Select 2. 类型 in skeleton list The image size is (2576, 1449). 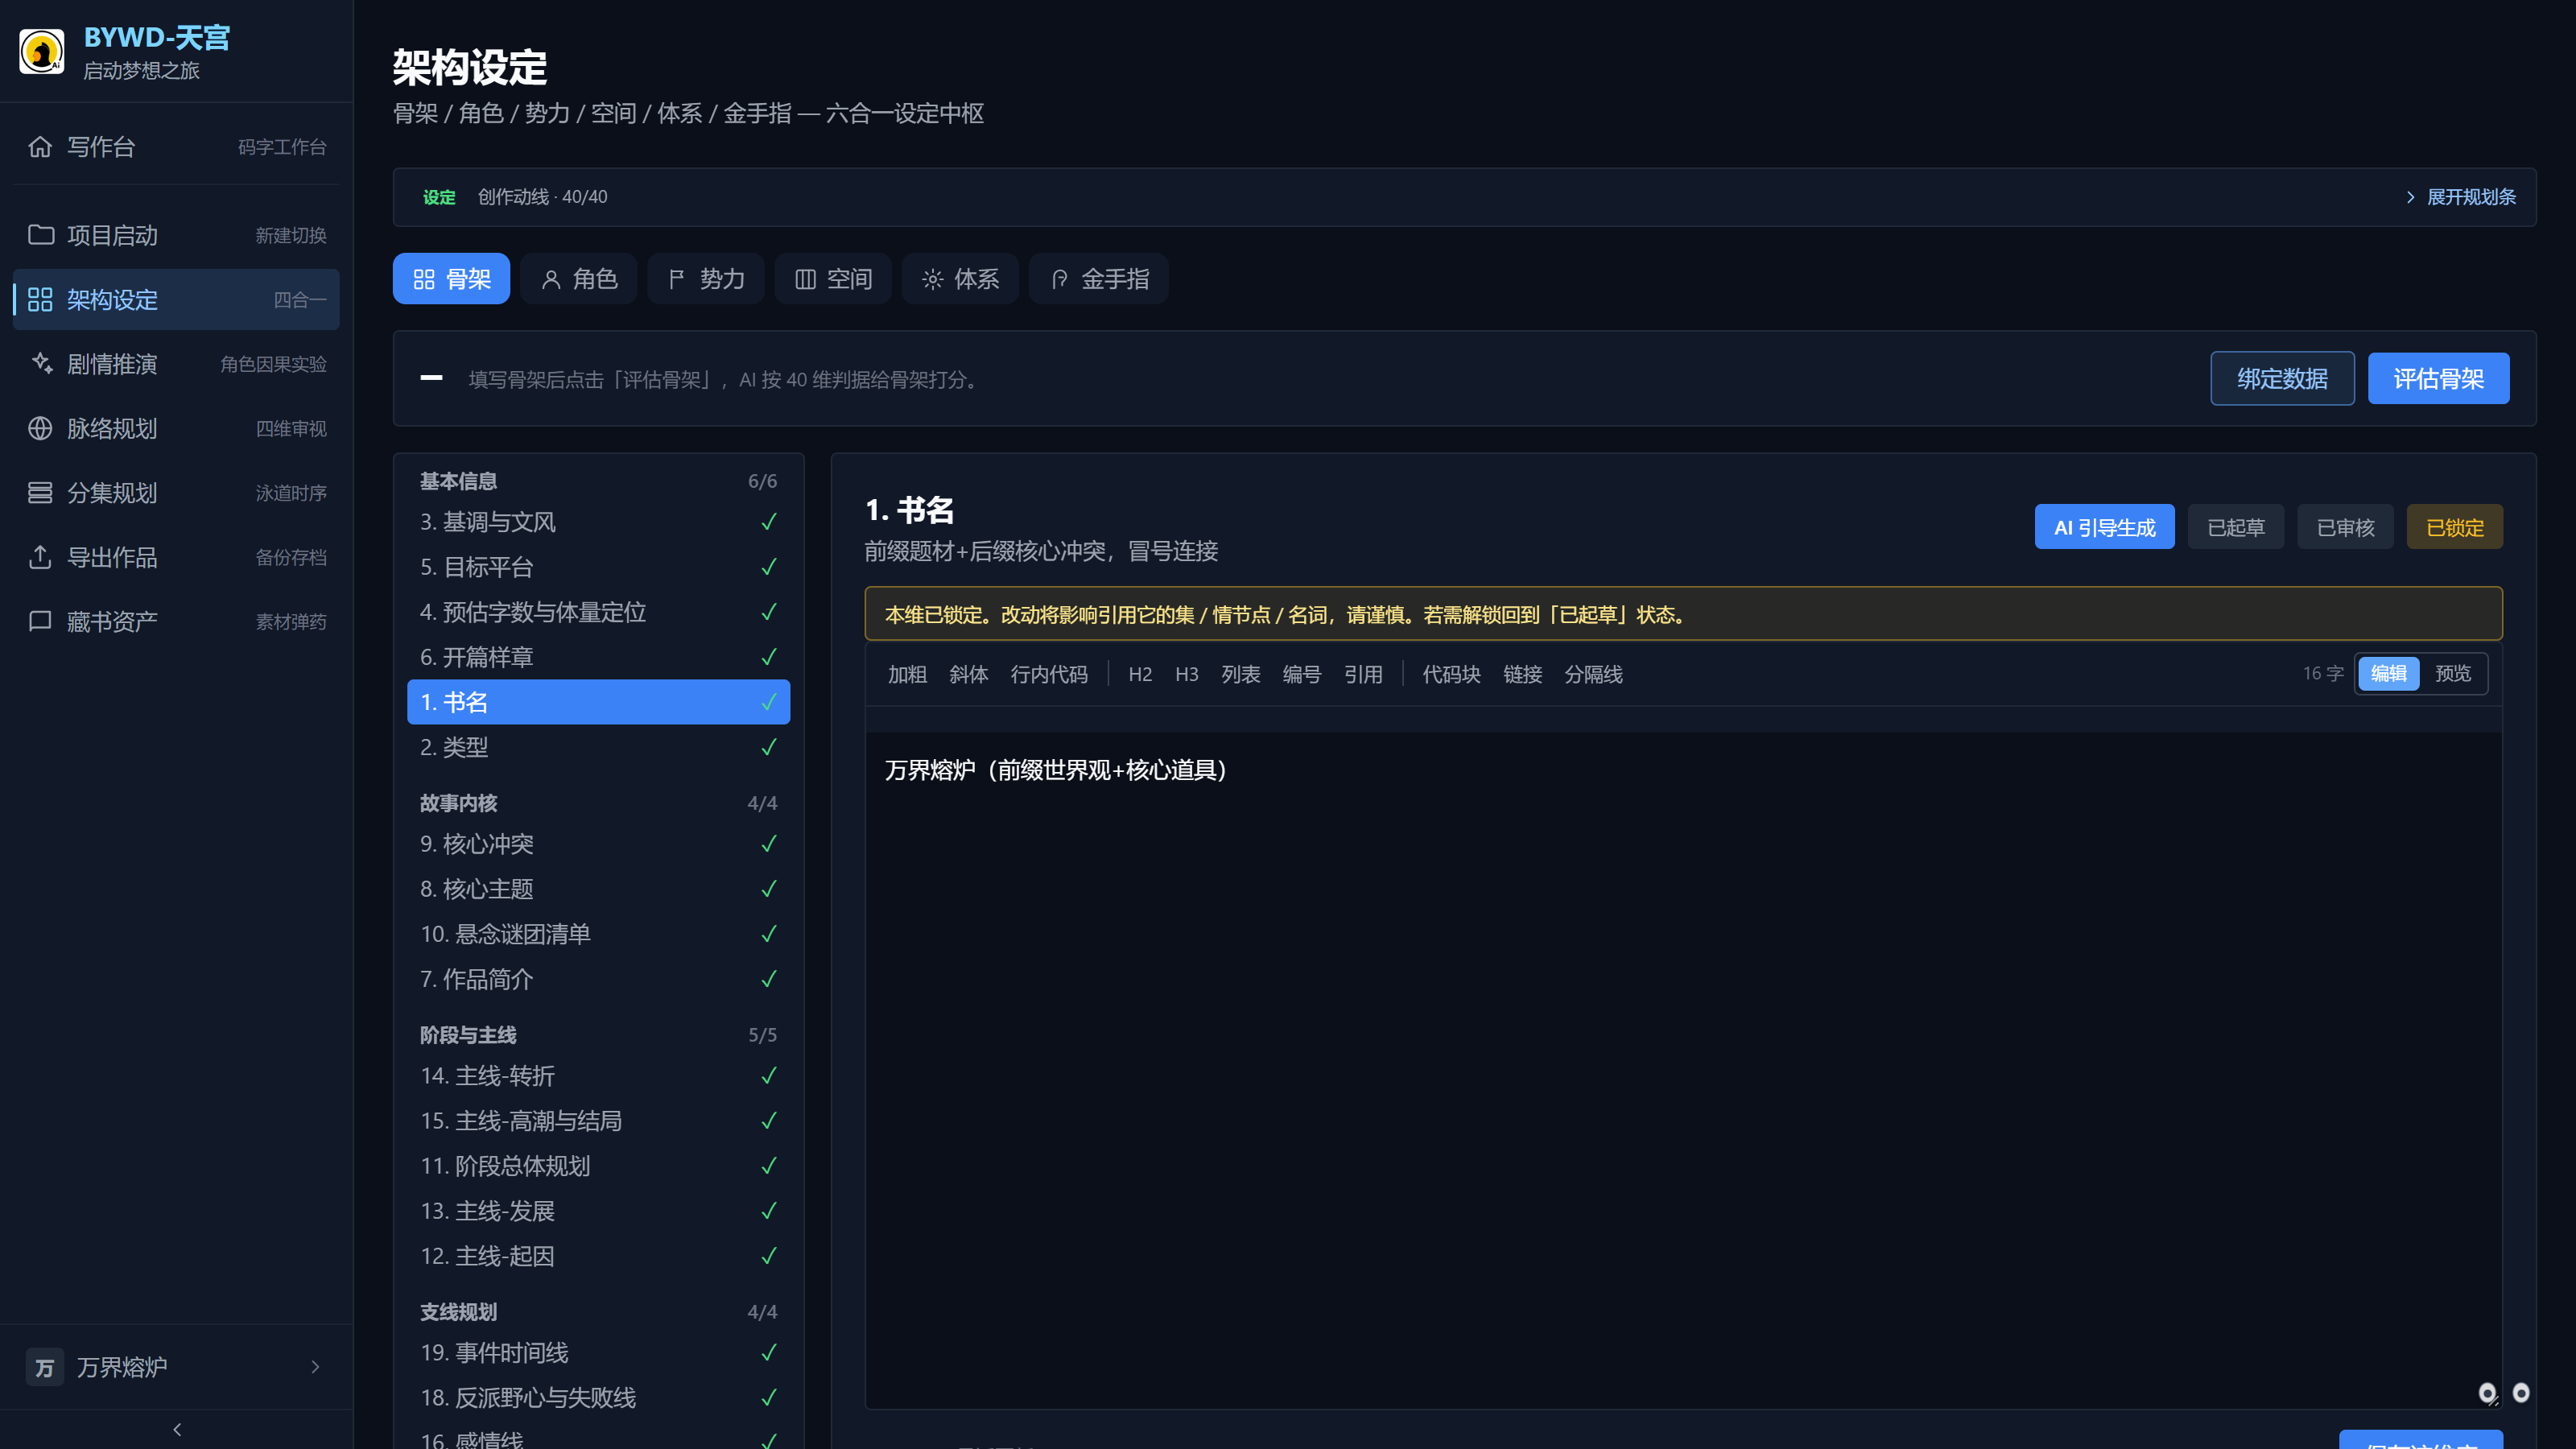pyautogui.click(x=598, y=747)
